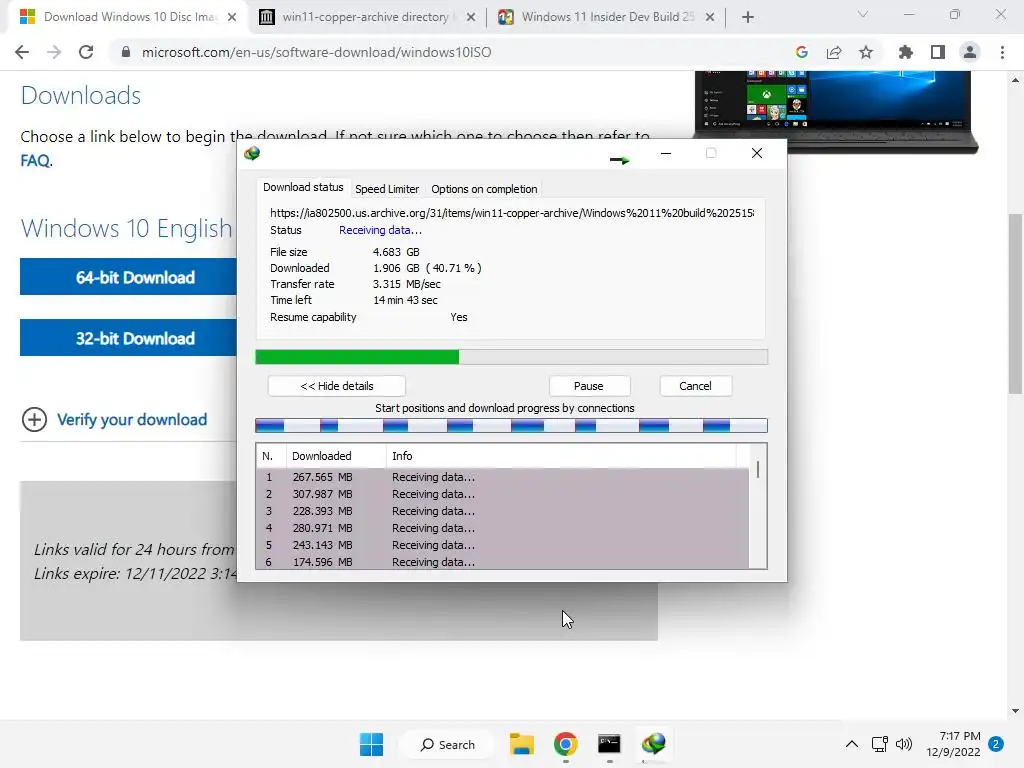Open Google icon in address bar

pos(801,52)
